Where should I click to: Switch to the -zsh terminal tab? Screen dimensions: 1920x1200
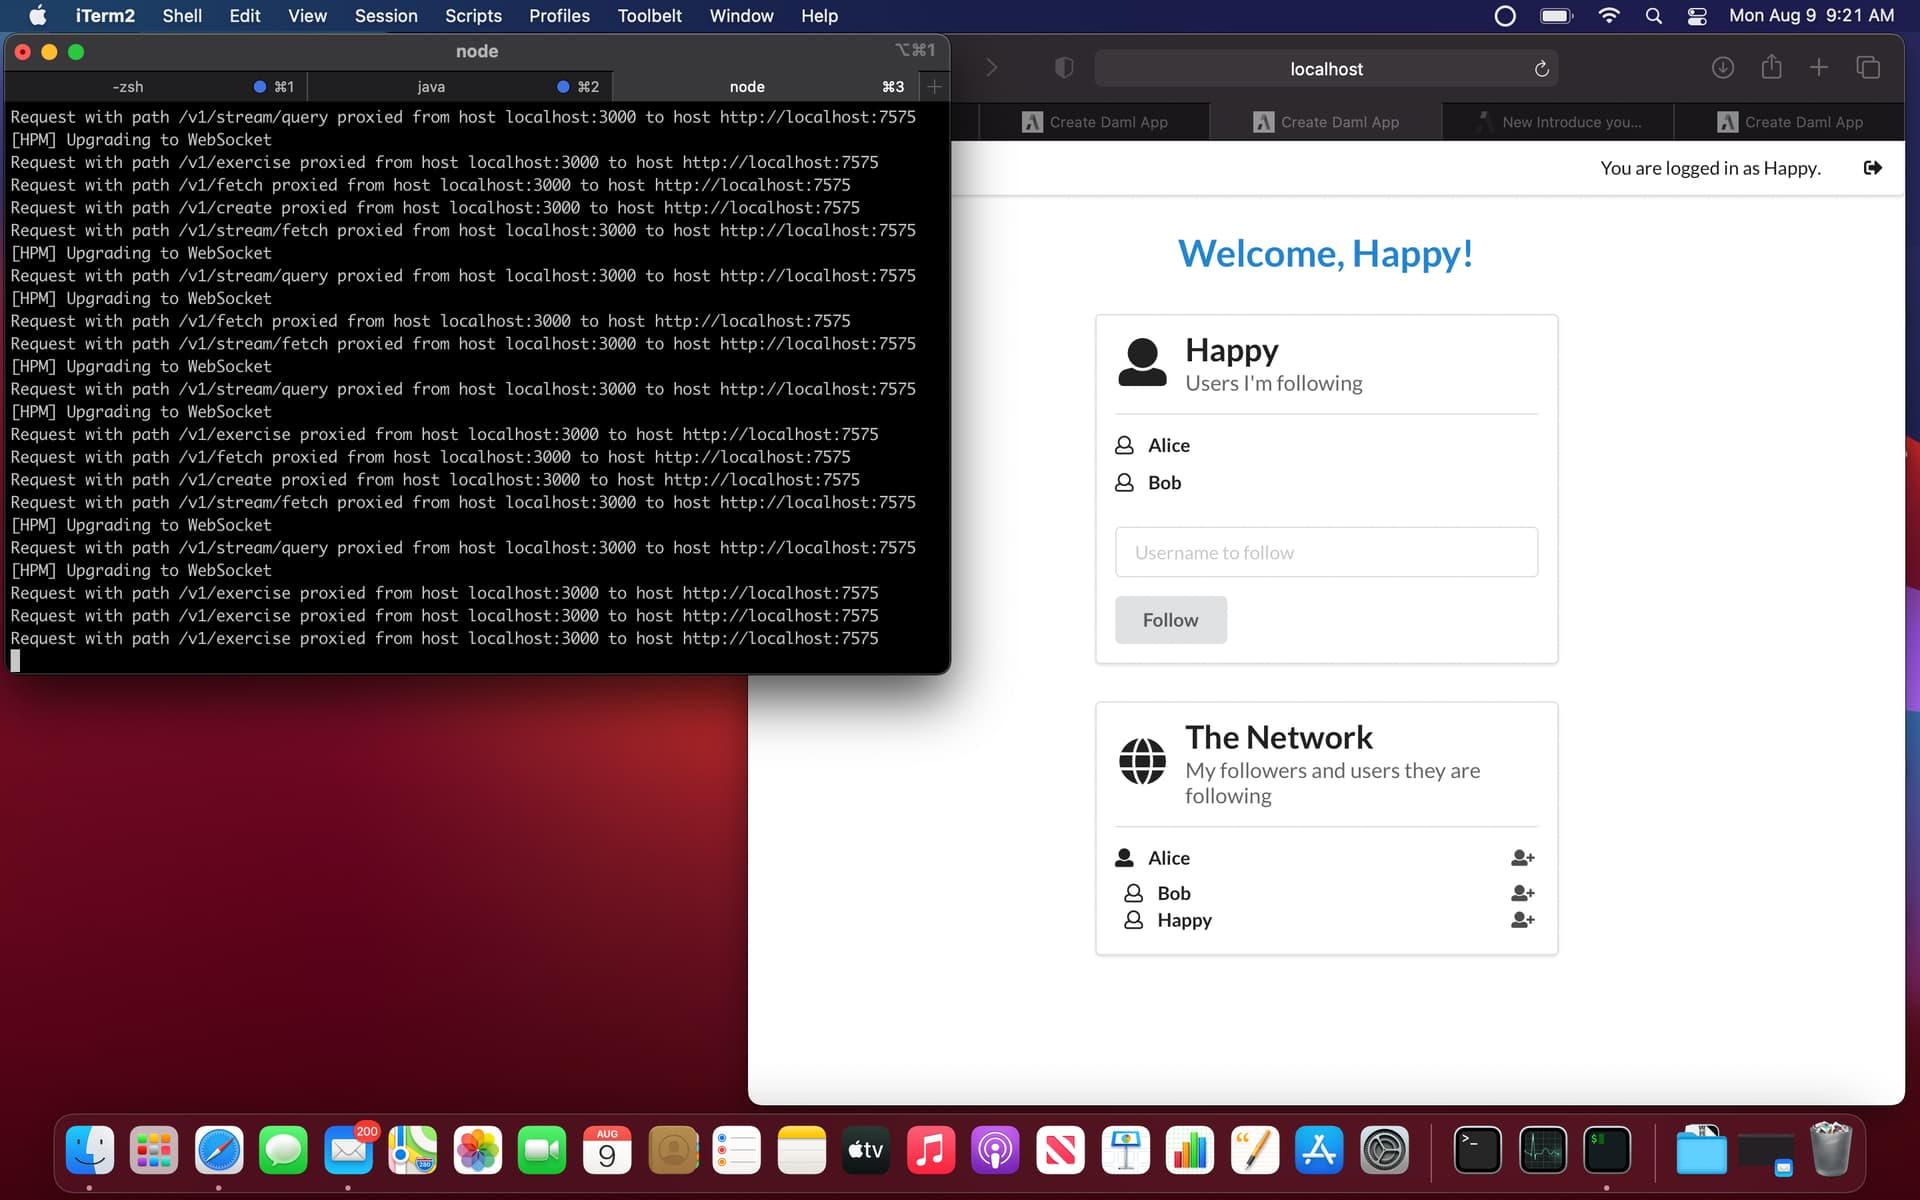tap(128, 87)
